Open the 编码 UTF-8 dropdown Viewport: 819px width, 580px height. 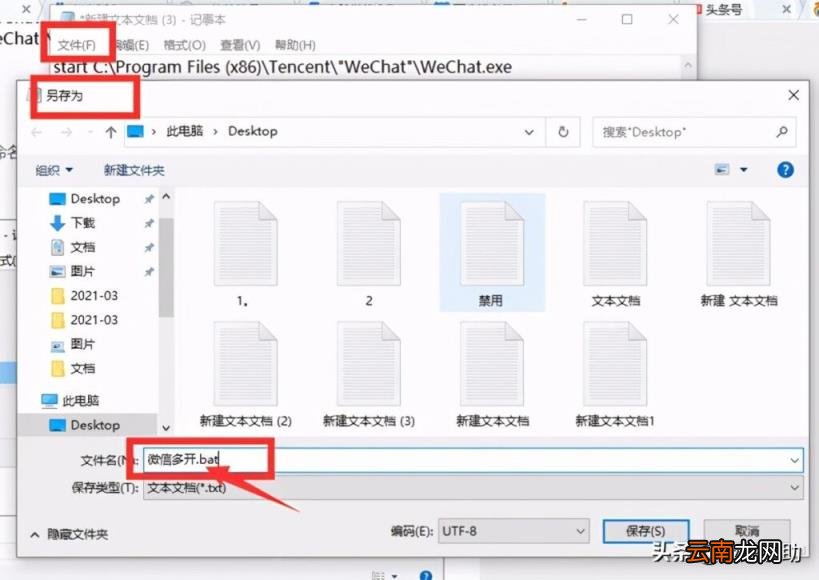click(x=513, y=531)
